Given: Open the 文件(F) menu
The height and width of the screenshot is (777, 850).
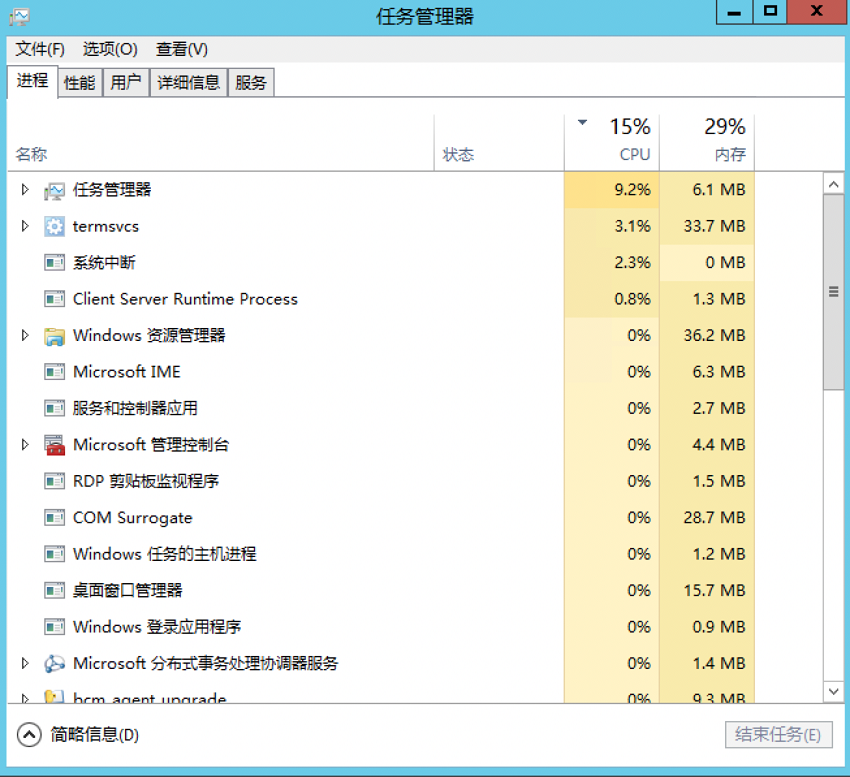Looking at the screenshot, I should (40, 49).
